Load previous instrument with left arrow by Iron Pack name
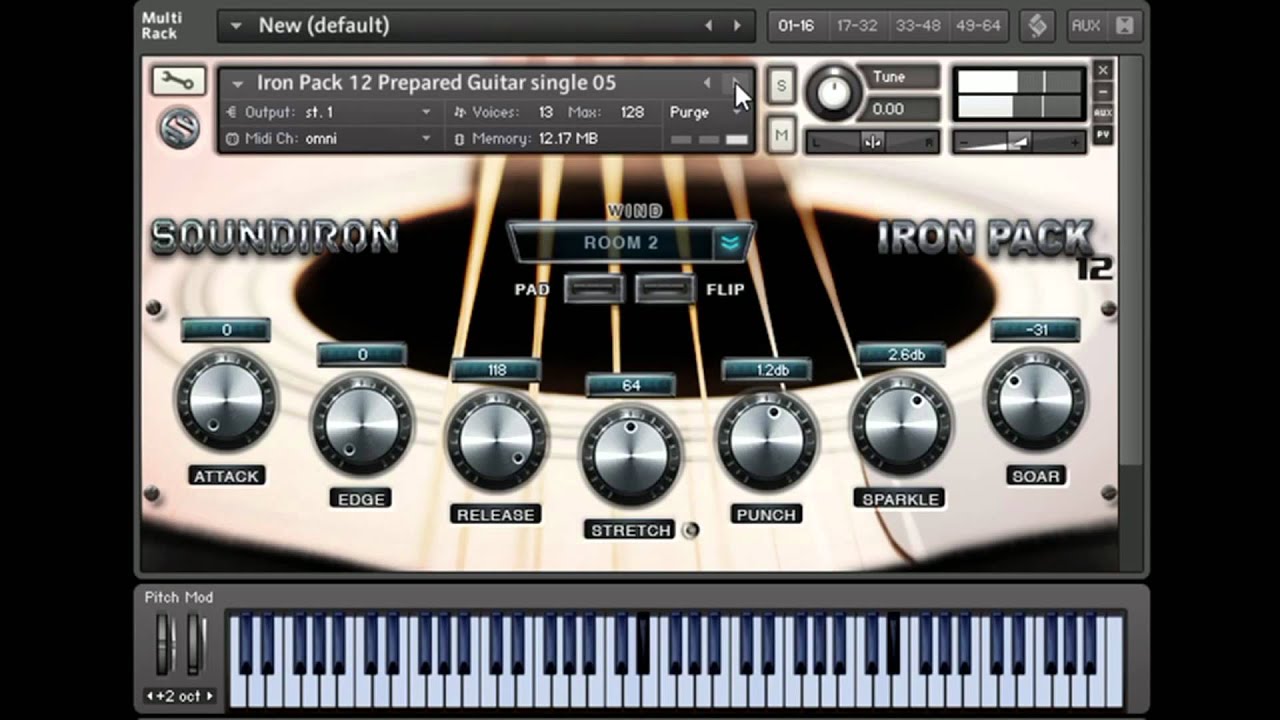Image resolution: width=1280 pixels, height=720 pixels. coord(707,83)
